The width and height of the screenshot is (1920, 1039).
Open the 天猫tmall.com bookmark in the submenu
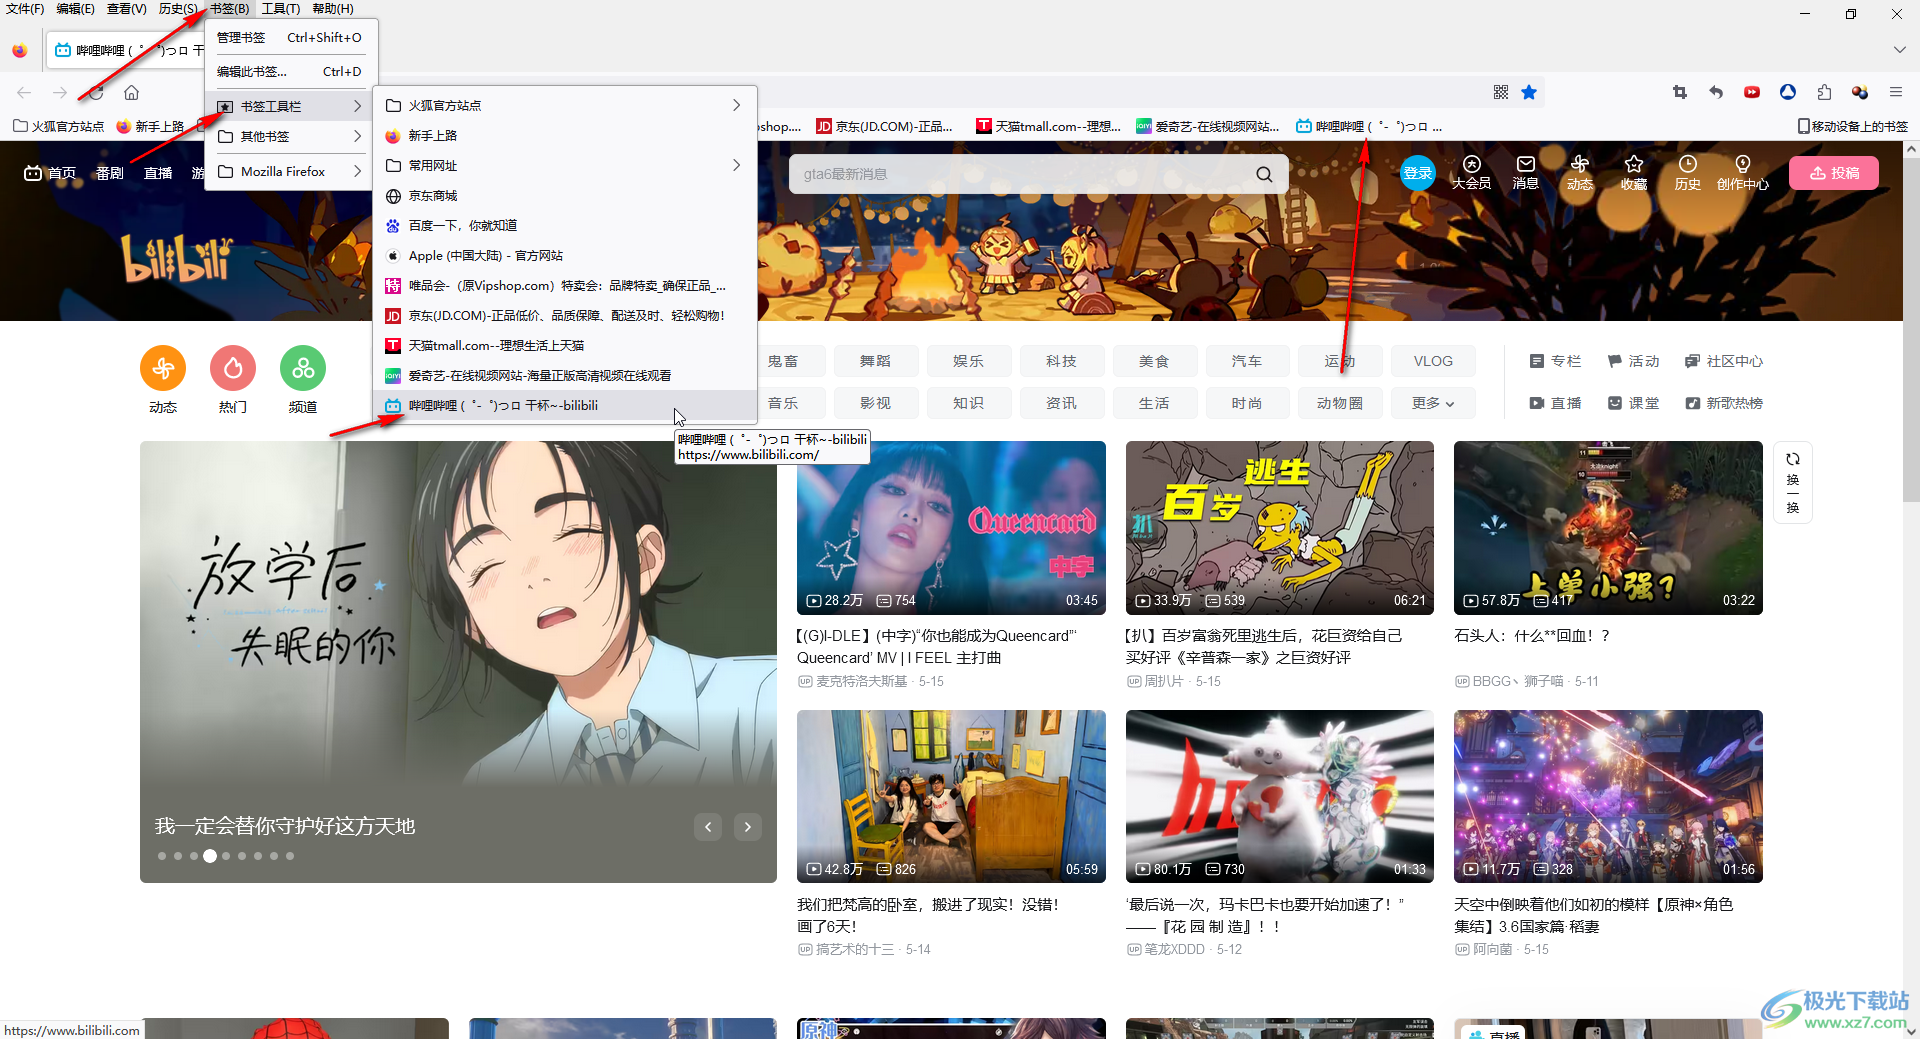pyautogui.click(x=564, y=345)
